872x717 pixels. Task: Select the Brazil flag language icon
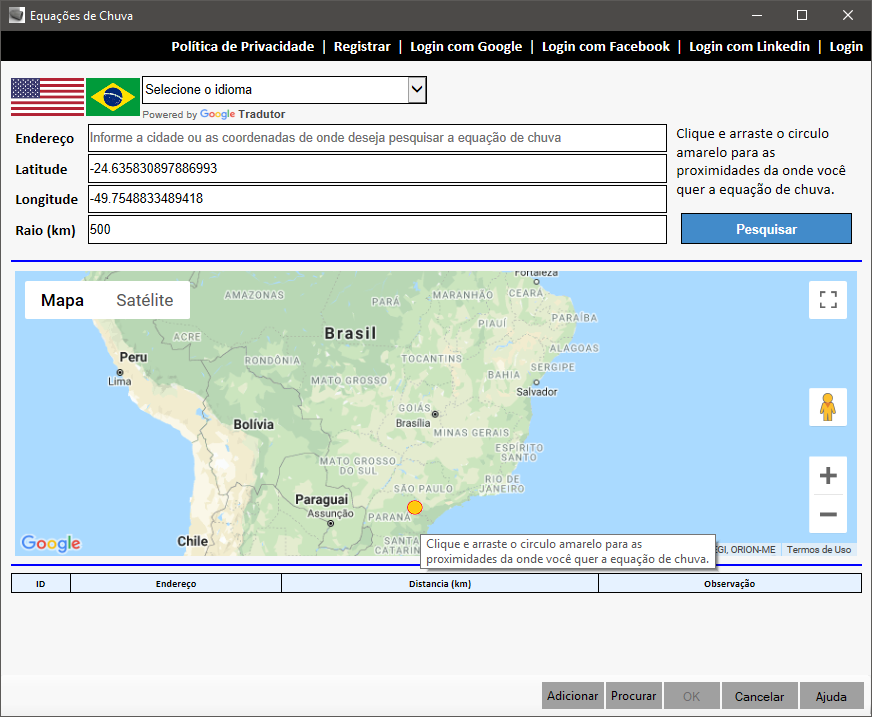[113, 97]
